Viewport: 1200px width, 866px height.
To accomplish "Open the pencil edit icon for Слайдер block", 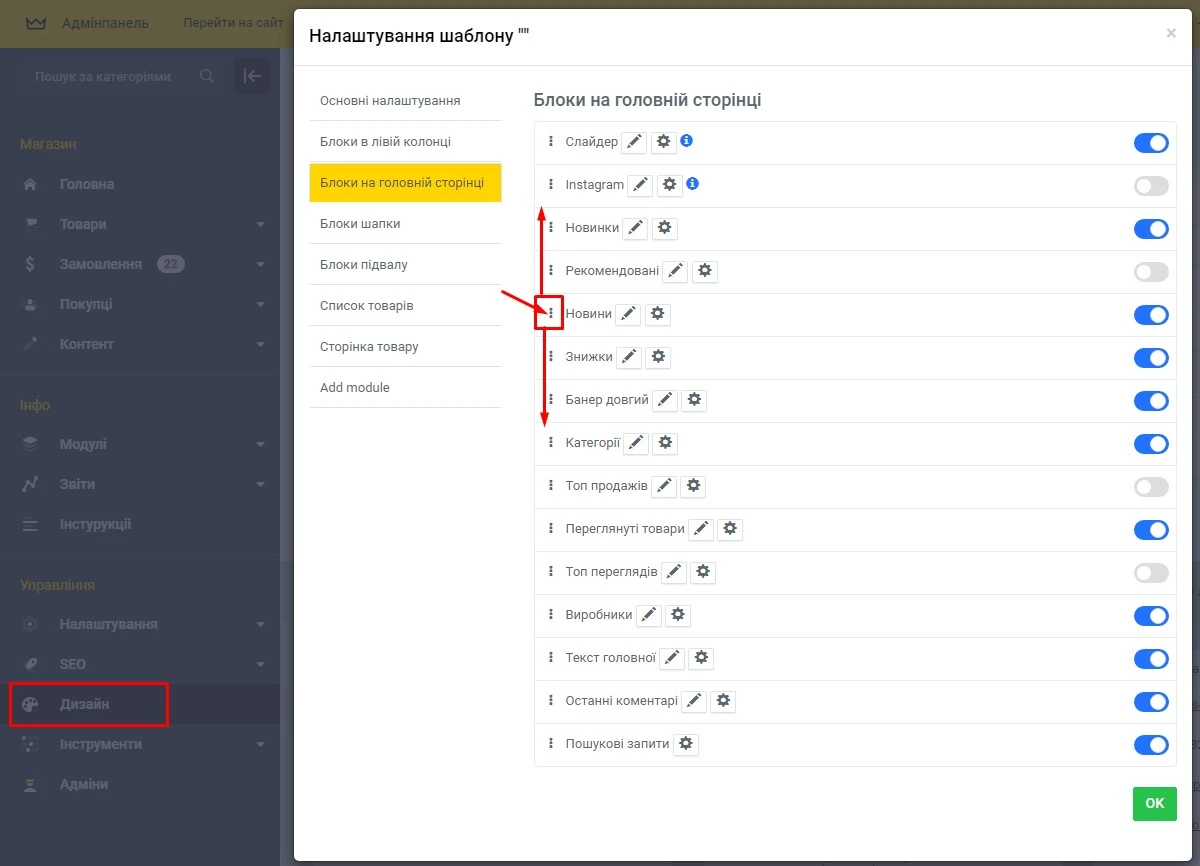I will tap(633, 142).
